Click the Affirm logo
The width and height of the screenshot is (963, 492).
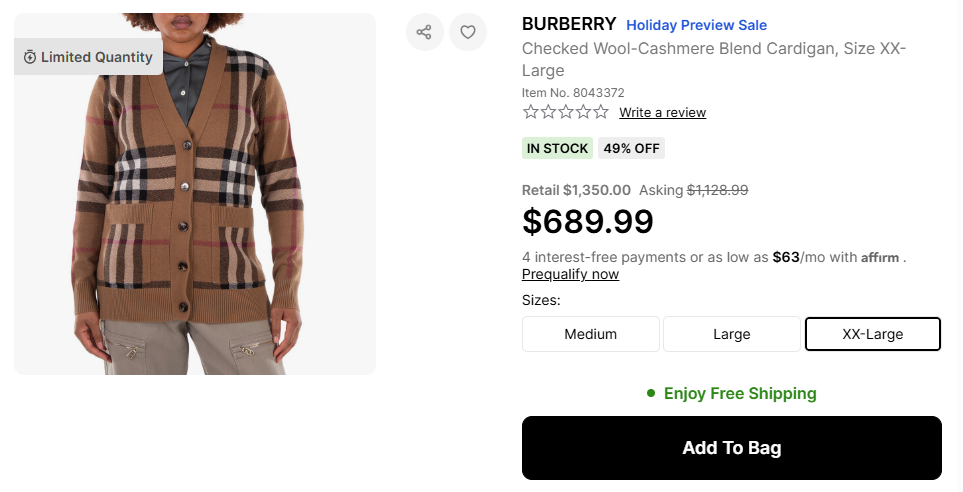click(x=880, y=257)
